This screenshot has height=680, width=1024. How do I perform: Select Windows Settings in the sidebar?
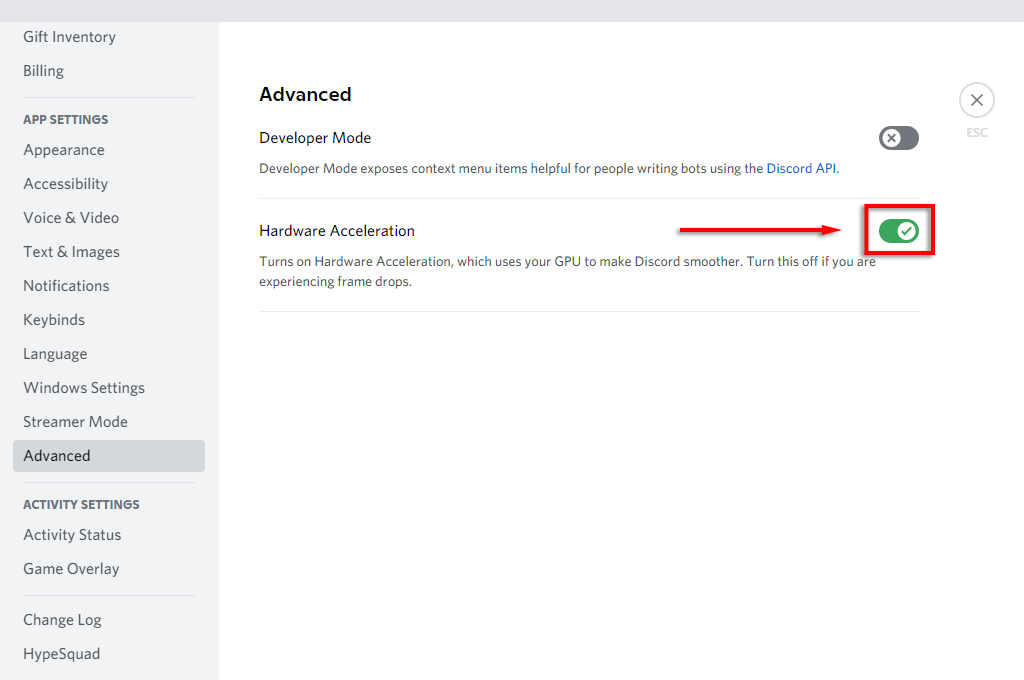[84, 388]
